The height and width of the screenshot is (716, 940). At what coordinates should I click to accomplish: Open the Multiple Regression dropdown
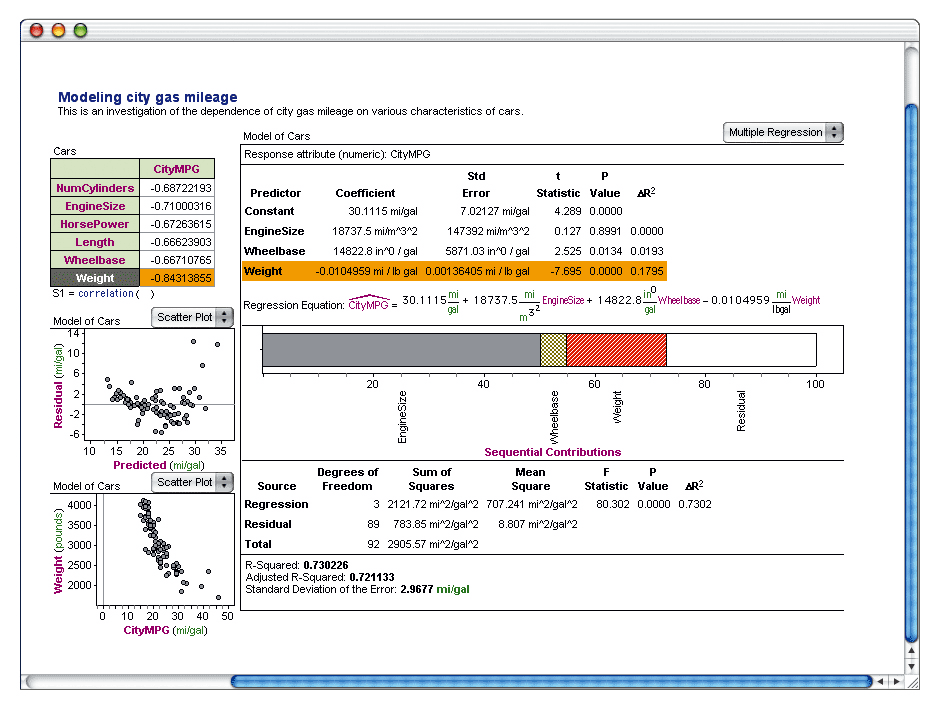click(x=783, y=132)
